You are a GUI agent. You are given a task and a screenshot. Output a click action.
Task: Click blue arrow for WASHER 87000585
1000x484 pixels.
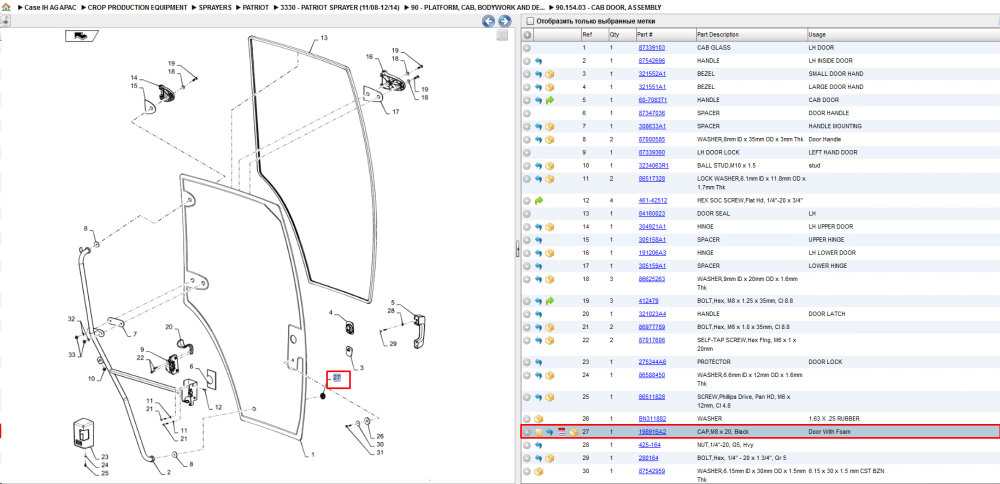538,140
